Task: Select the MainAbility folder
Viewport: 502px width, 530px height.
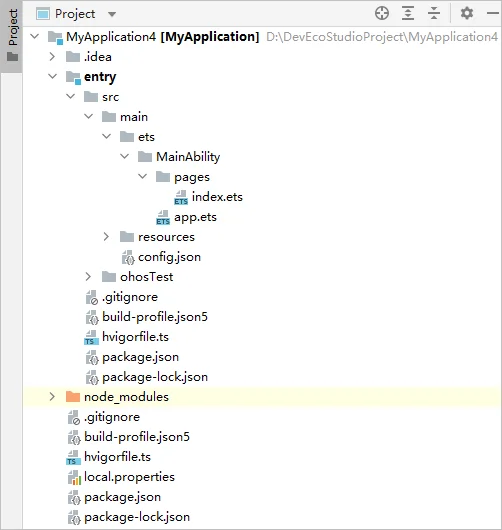Action: (179, 157)
